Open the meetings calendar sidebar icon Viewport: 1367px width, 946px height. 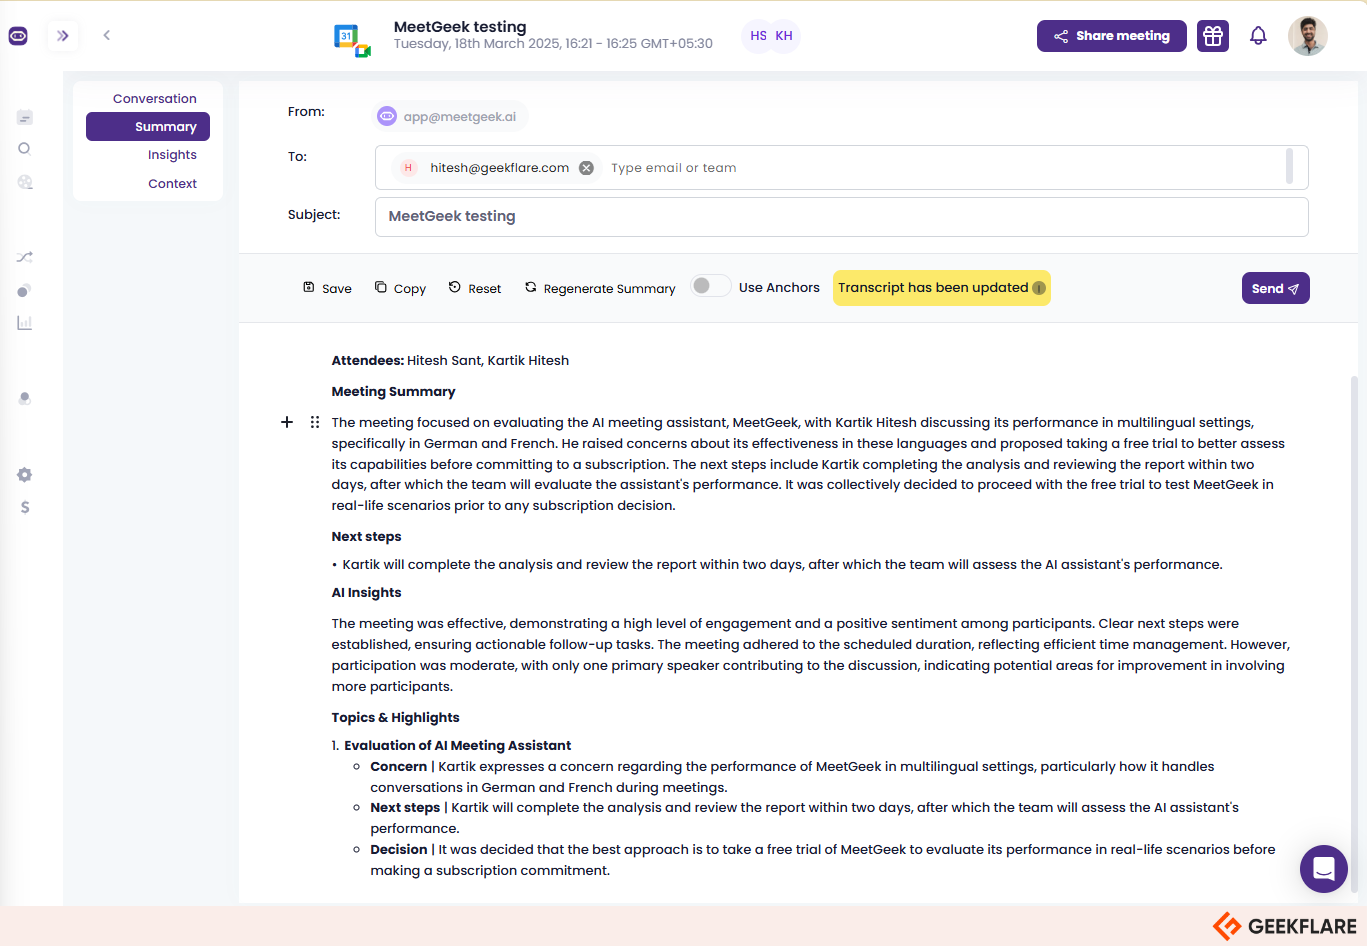(x=25, y=118)
